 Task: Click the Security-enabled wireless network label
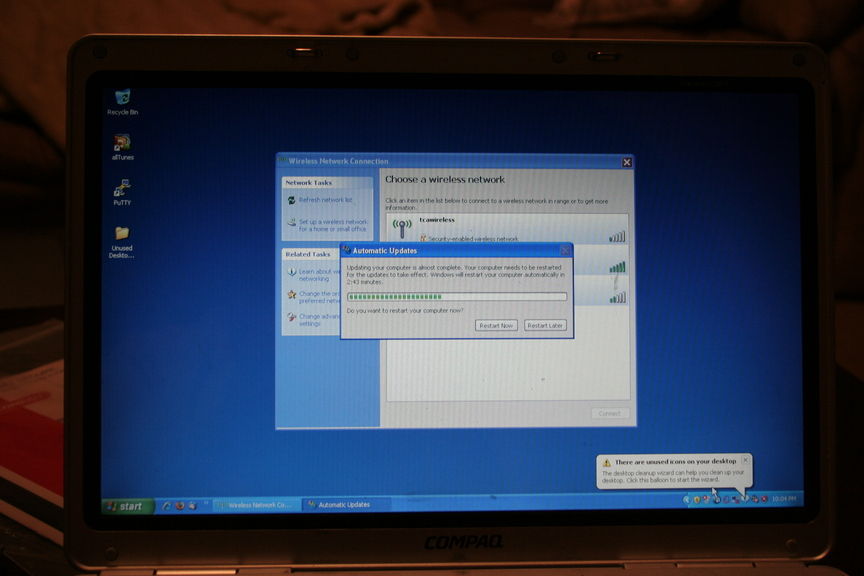click(x=473, y=239)
